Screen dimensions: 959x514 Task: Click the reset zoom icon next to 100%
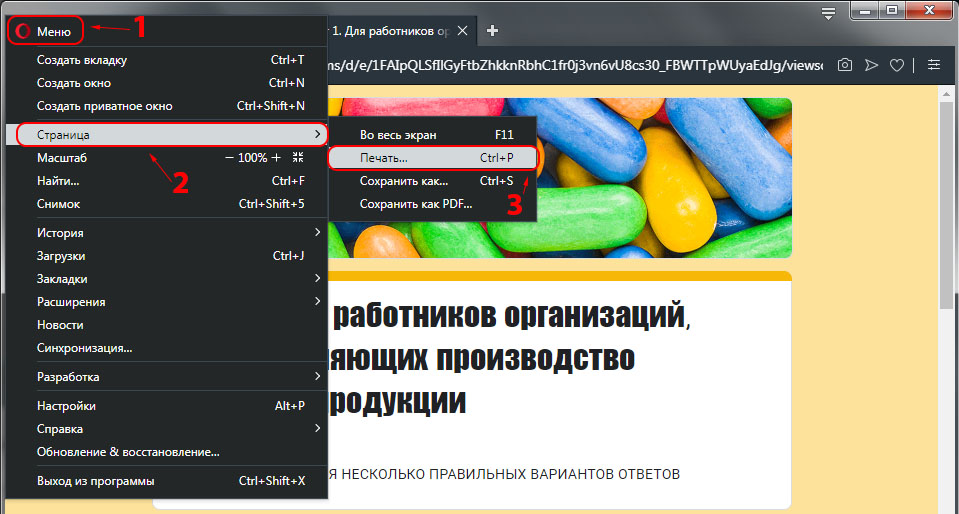click(297, 158)
